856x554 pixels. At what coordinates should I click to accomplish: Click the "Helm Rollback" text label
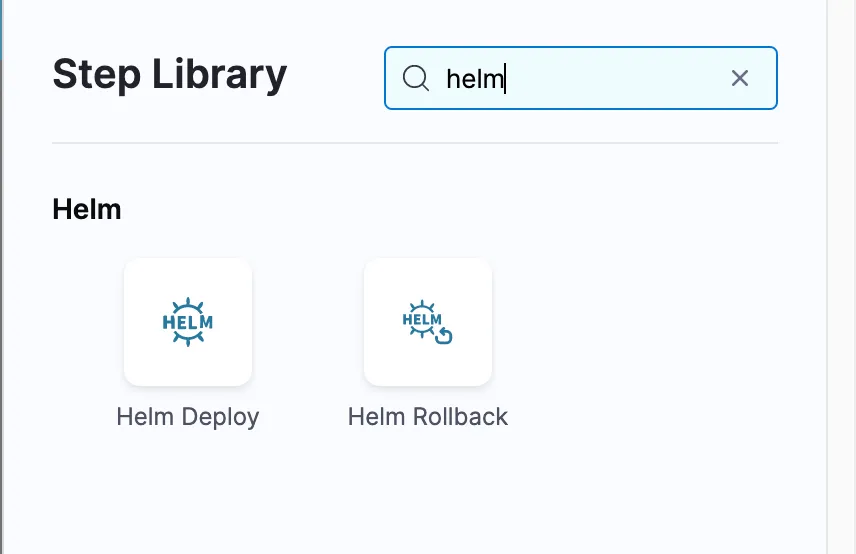click(x=428, y=416)
